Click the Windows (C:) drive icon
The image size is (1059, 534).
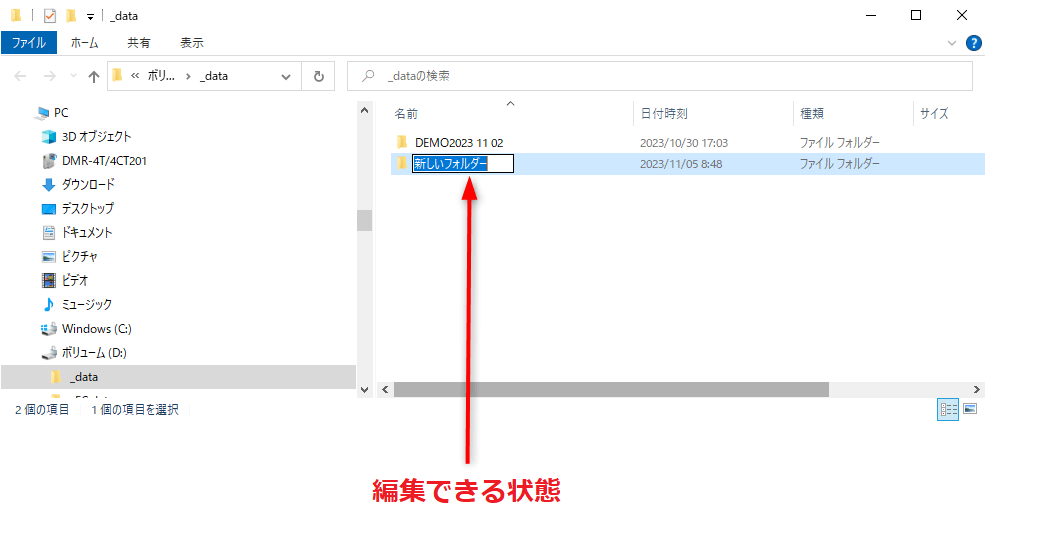49,329
